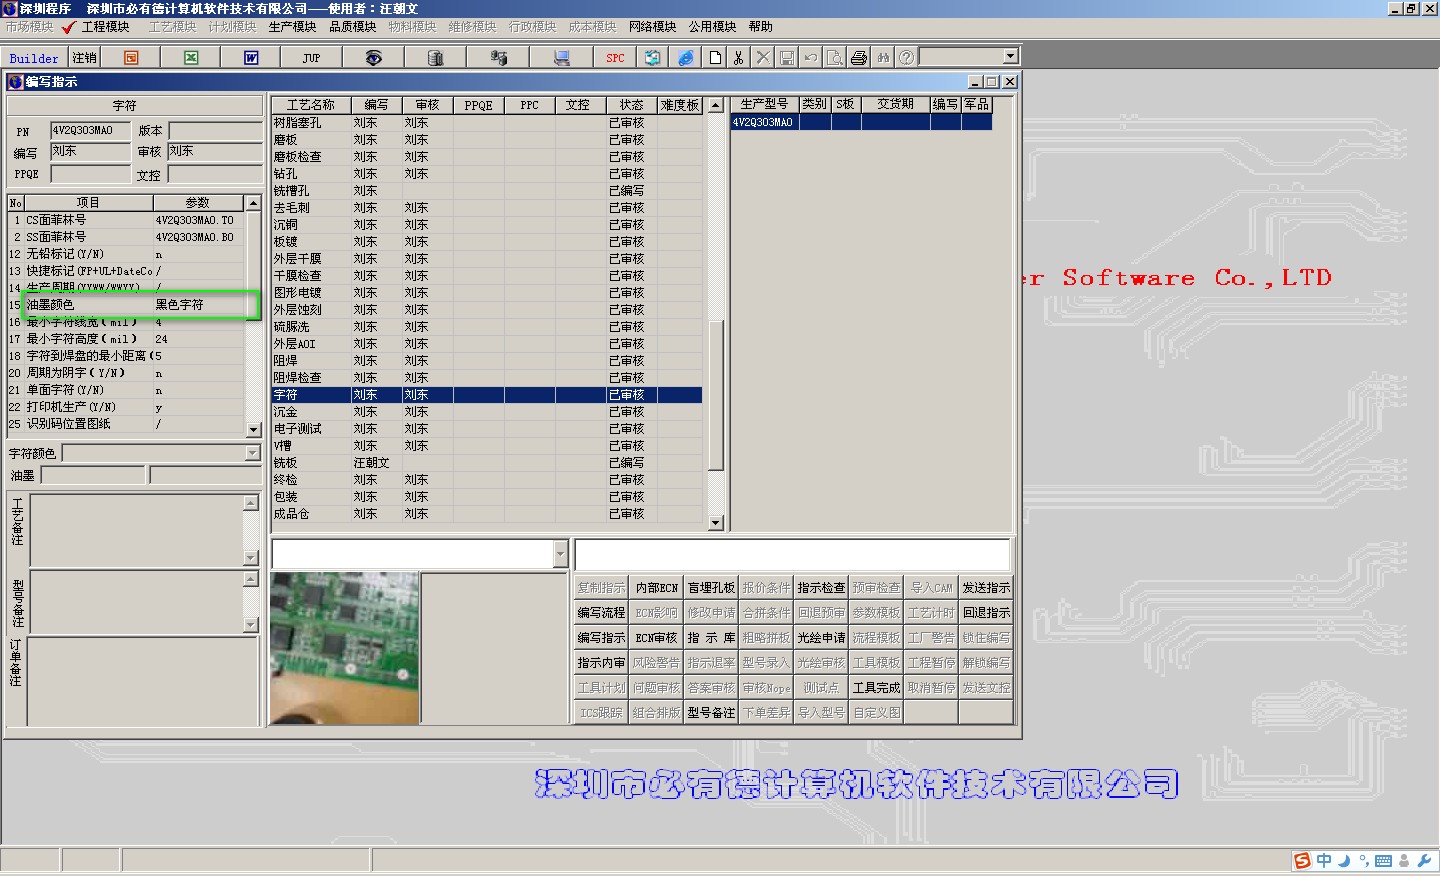Click the wrench settings icon in IME bar

coord(1424,861)
